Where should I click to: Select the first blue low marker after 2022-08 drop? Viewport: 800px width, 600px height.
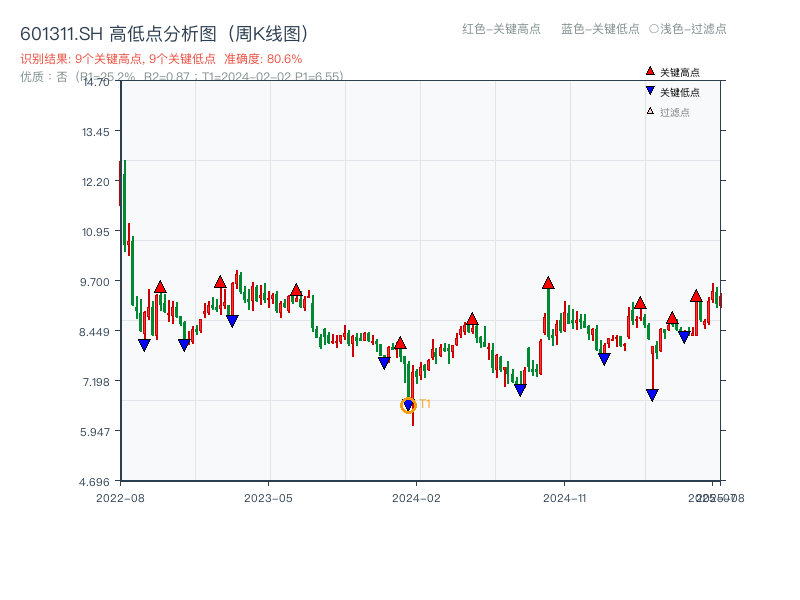(144, 345)
